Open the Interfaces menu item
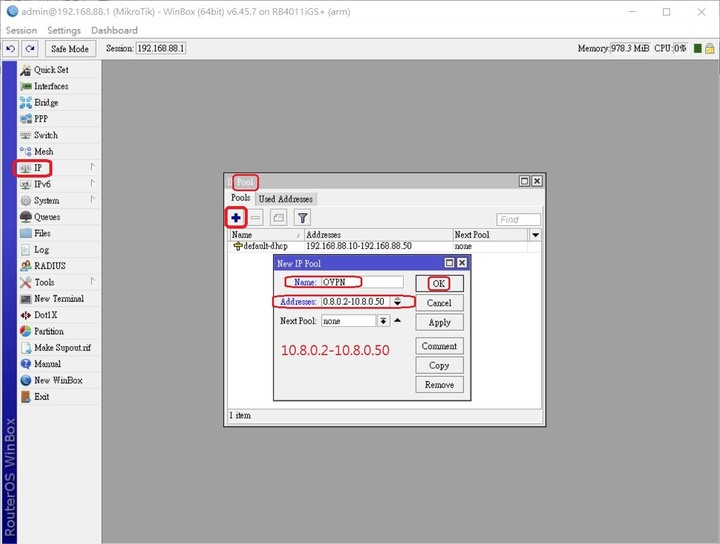This screenshot has height=544, width=720. [59, 86]
